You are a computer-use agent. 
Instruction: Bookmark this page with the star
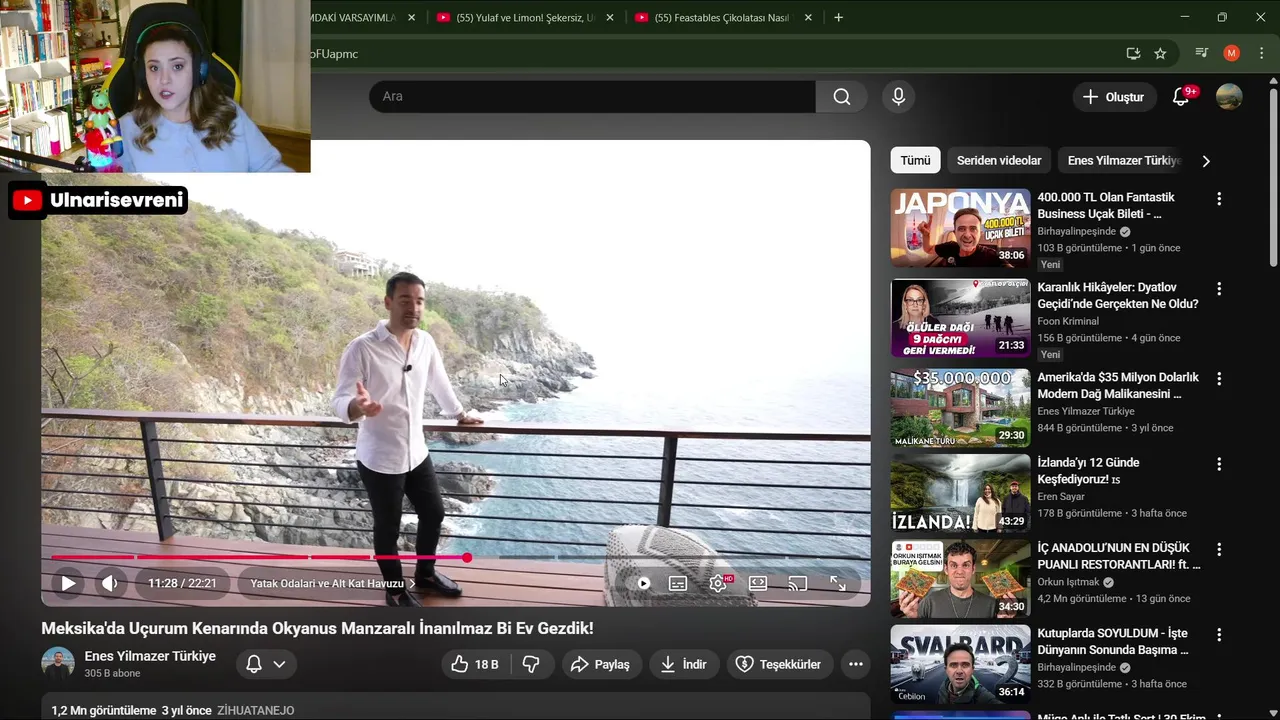click(x=1160, y=54)
